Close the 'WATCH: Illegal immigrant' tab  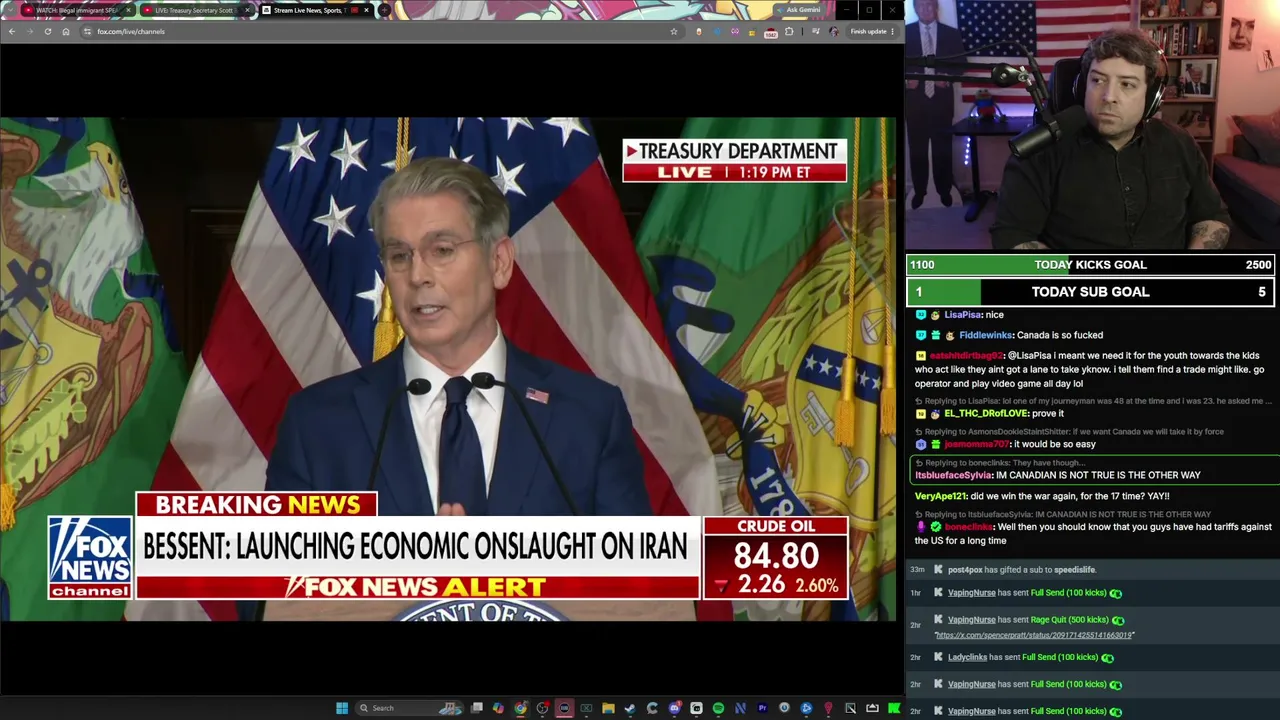click(128, 10)
